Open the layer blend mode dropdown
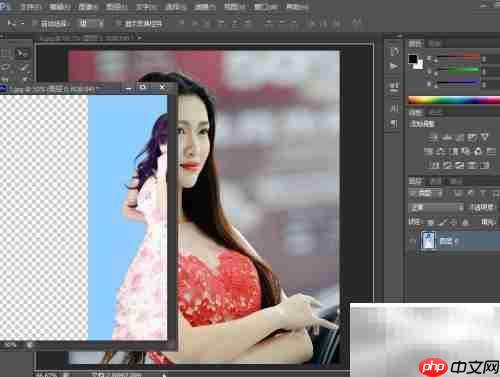Viewport: 500px width, 377px height. coord(436,207)
